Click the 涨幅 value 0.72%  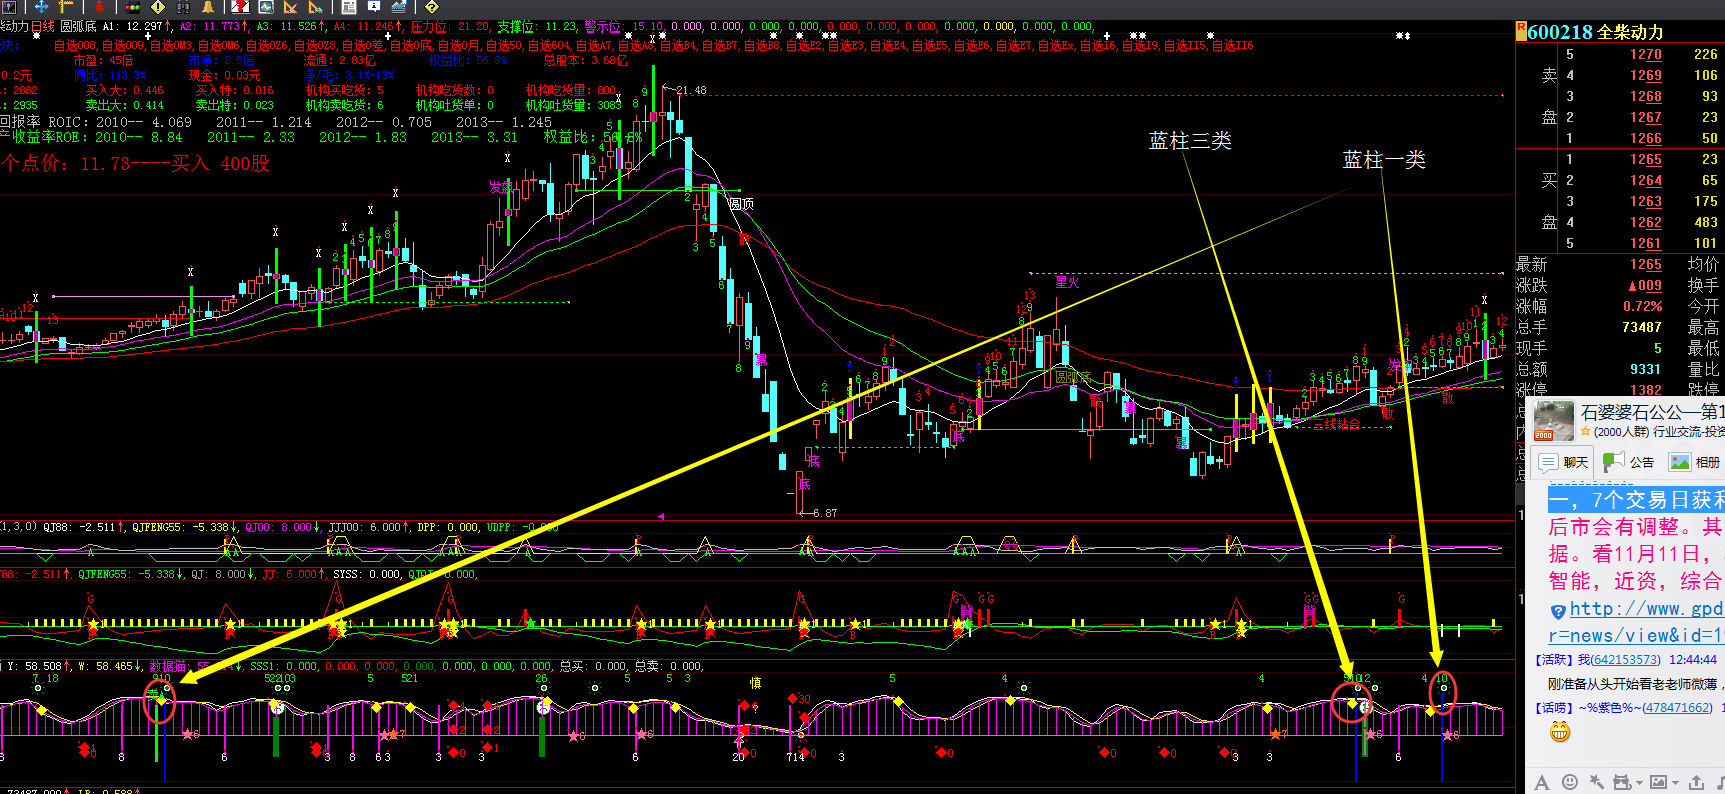[x=1643, y=307]
